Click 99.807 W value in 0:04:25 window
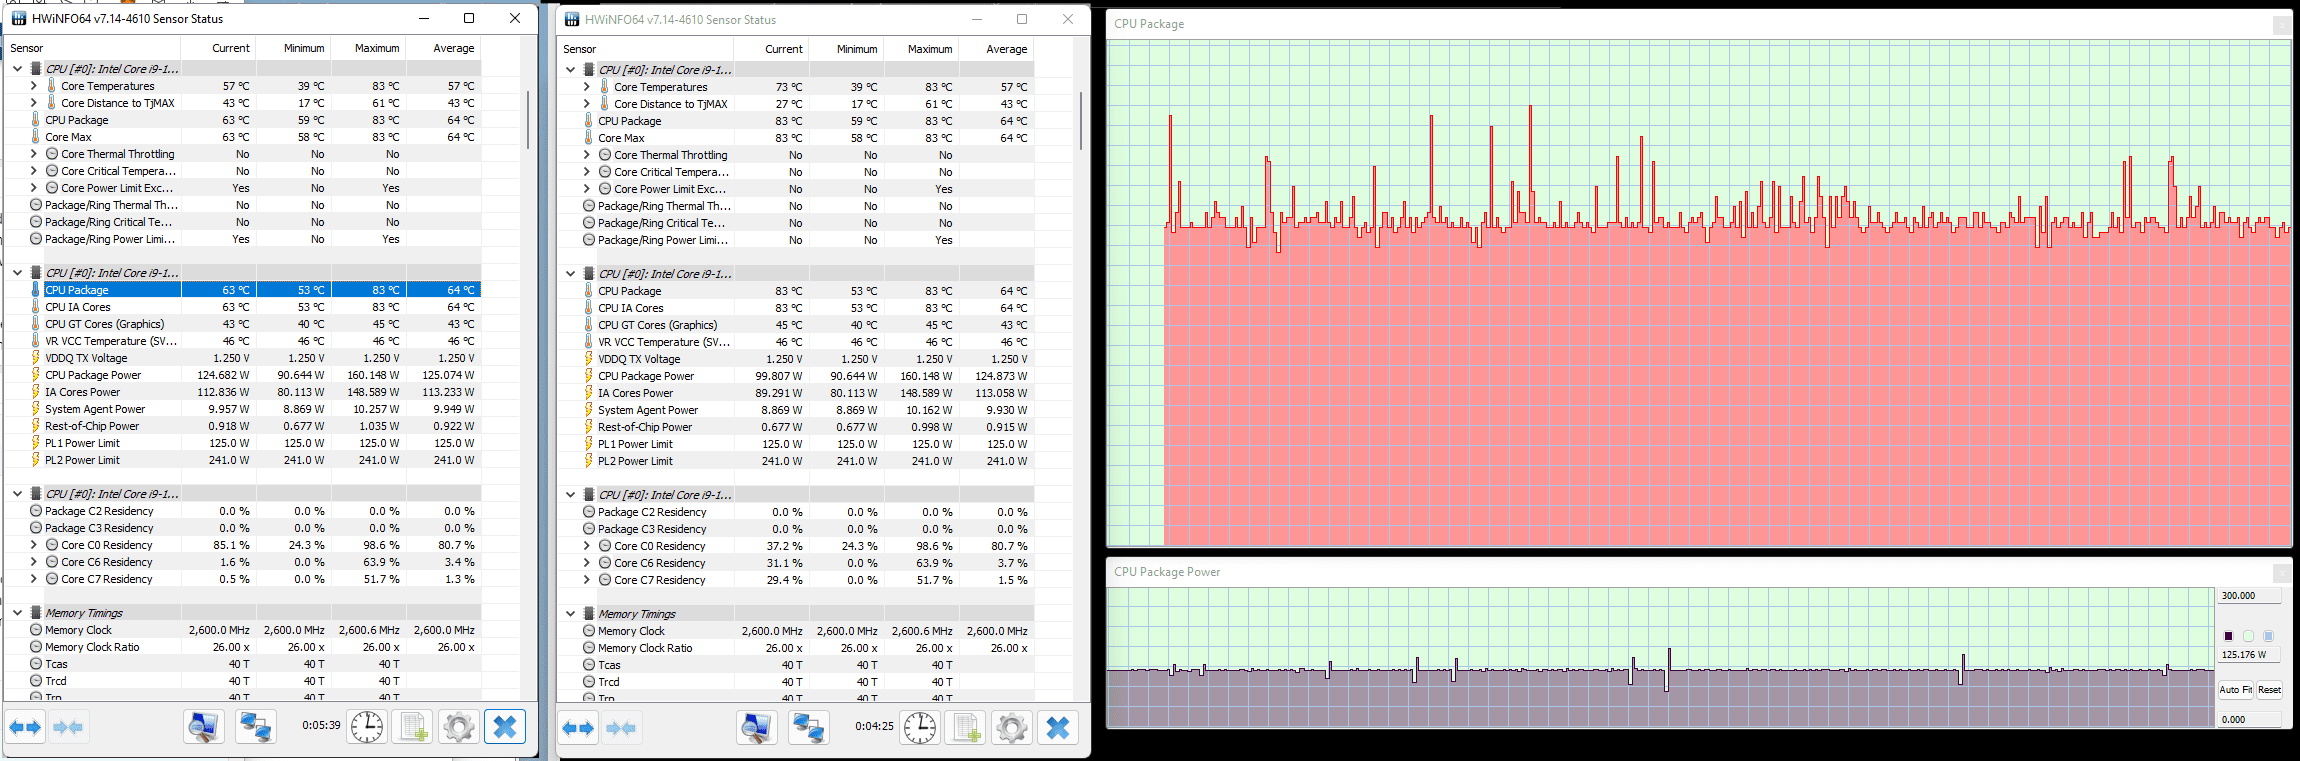Image resolution: width=2300 pixels, height=761 pixels. pyautogui.click(x=779, y=376)
